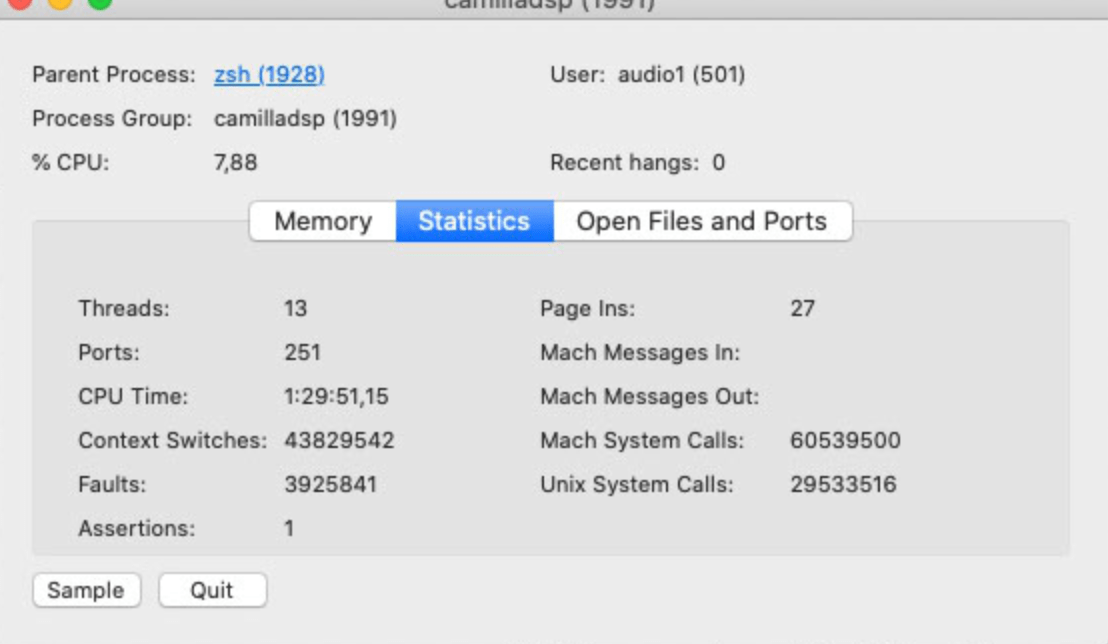Image resolution: width=1108 pixels, height=644 pixels.
Task: Click the Recent hangs value 0
Action: point(719,163)
